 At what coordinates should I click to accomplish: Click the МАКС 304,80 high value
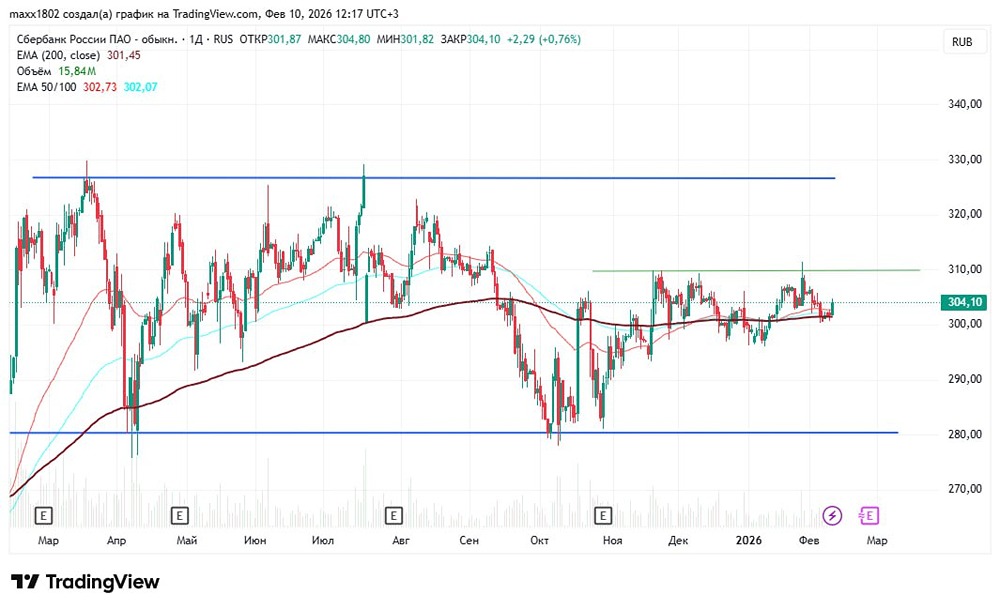pyautogui.click(x=339, y=39)
